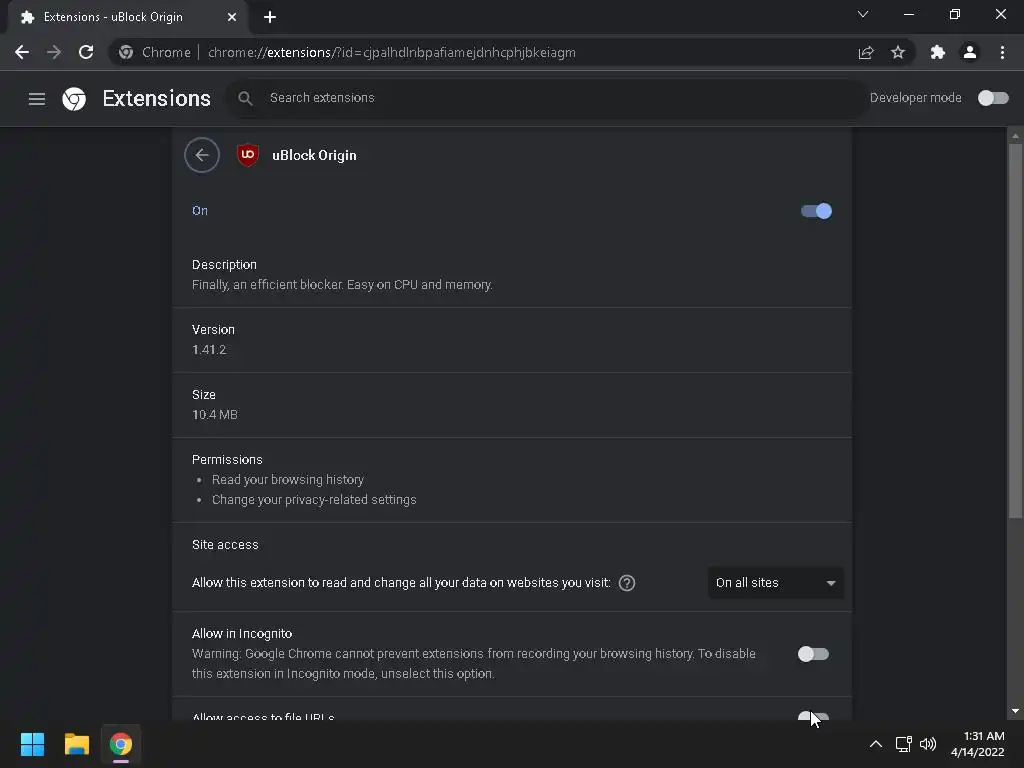Click the version number 1.41.2
This screenshot has height=768, width=1024.
click(209, 349)
